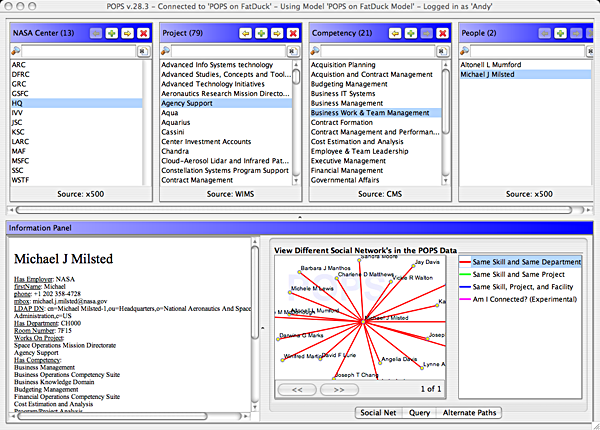The width and height of the screenshot is (600, 430).
Task: Open the Query tab
Action: pos(420,412)
